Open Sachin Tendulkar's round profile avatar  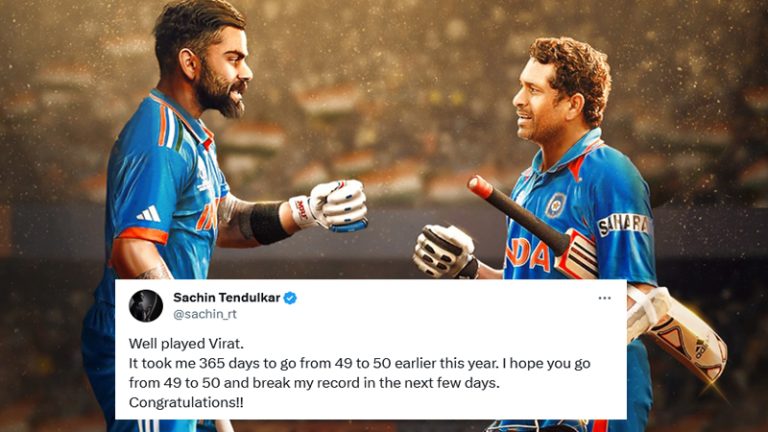pos(146,306)
